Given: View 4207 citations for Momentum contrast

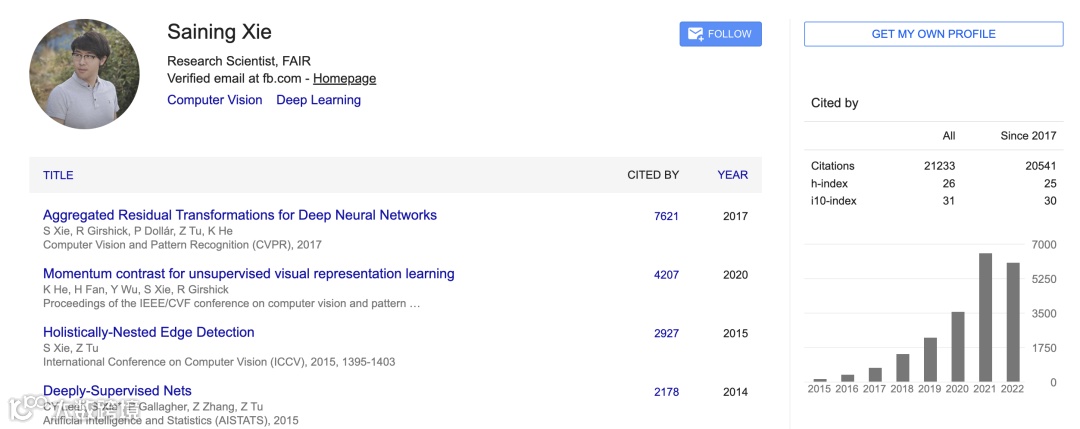Looking at the screenshot, I should point(666,275).
